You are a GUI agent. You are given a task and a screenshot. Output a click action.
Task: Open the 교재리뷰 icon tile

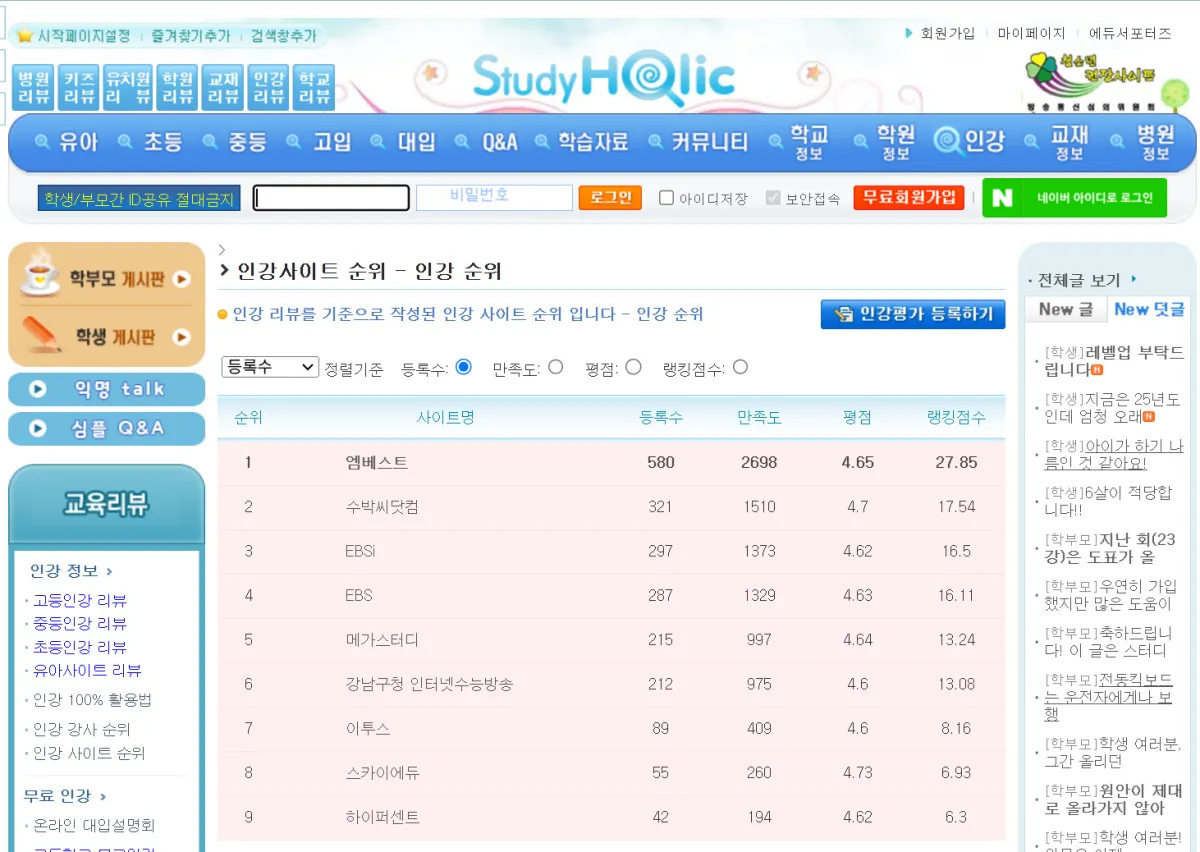pos(223,87)
